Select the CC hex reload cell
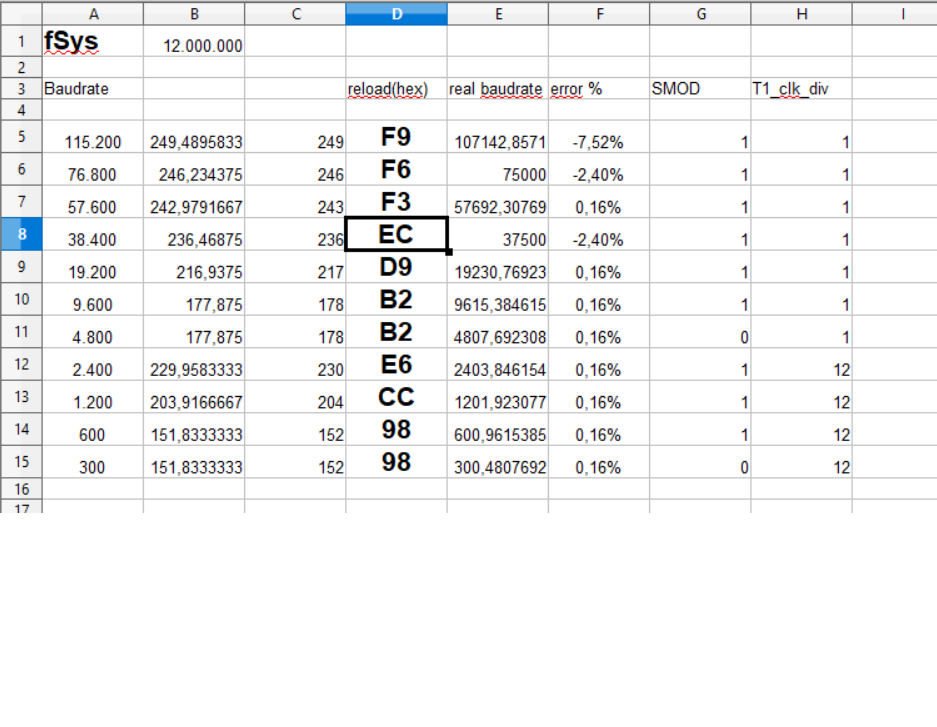The image size is (937, 727). [396, 396]
